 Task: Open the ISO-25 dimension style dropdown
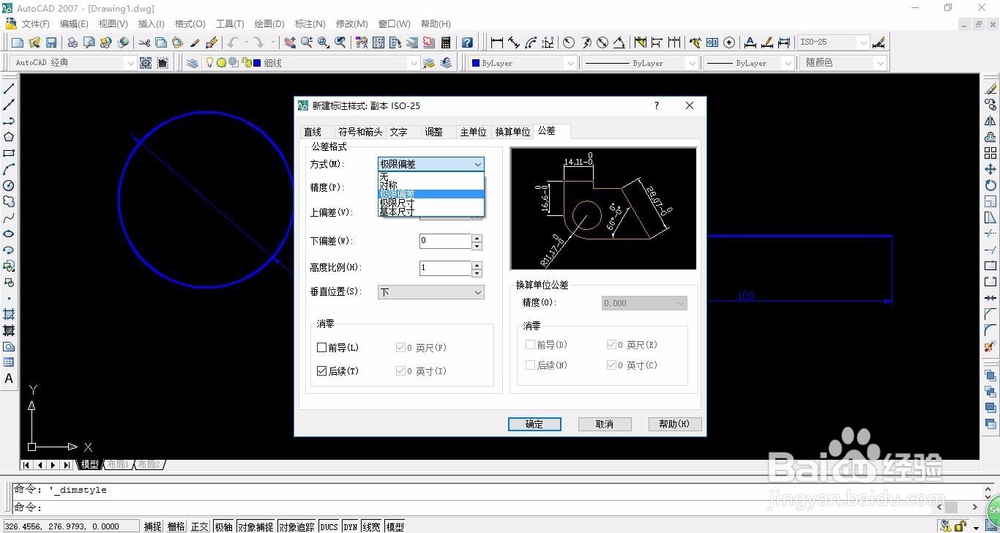pyautogui.click(x=834, y=43)
